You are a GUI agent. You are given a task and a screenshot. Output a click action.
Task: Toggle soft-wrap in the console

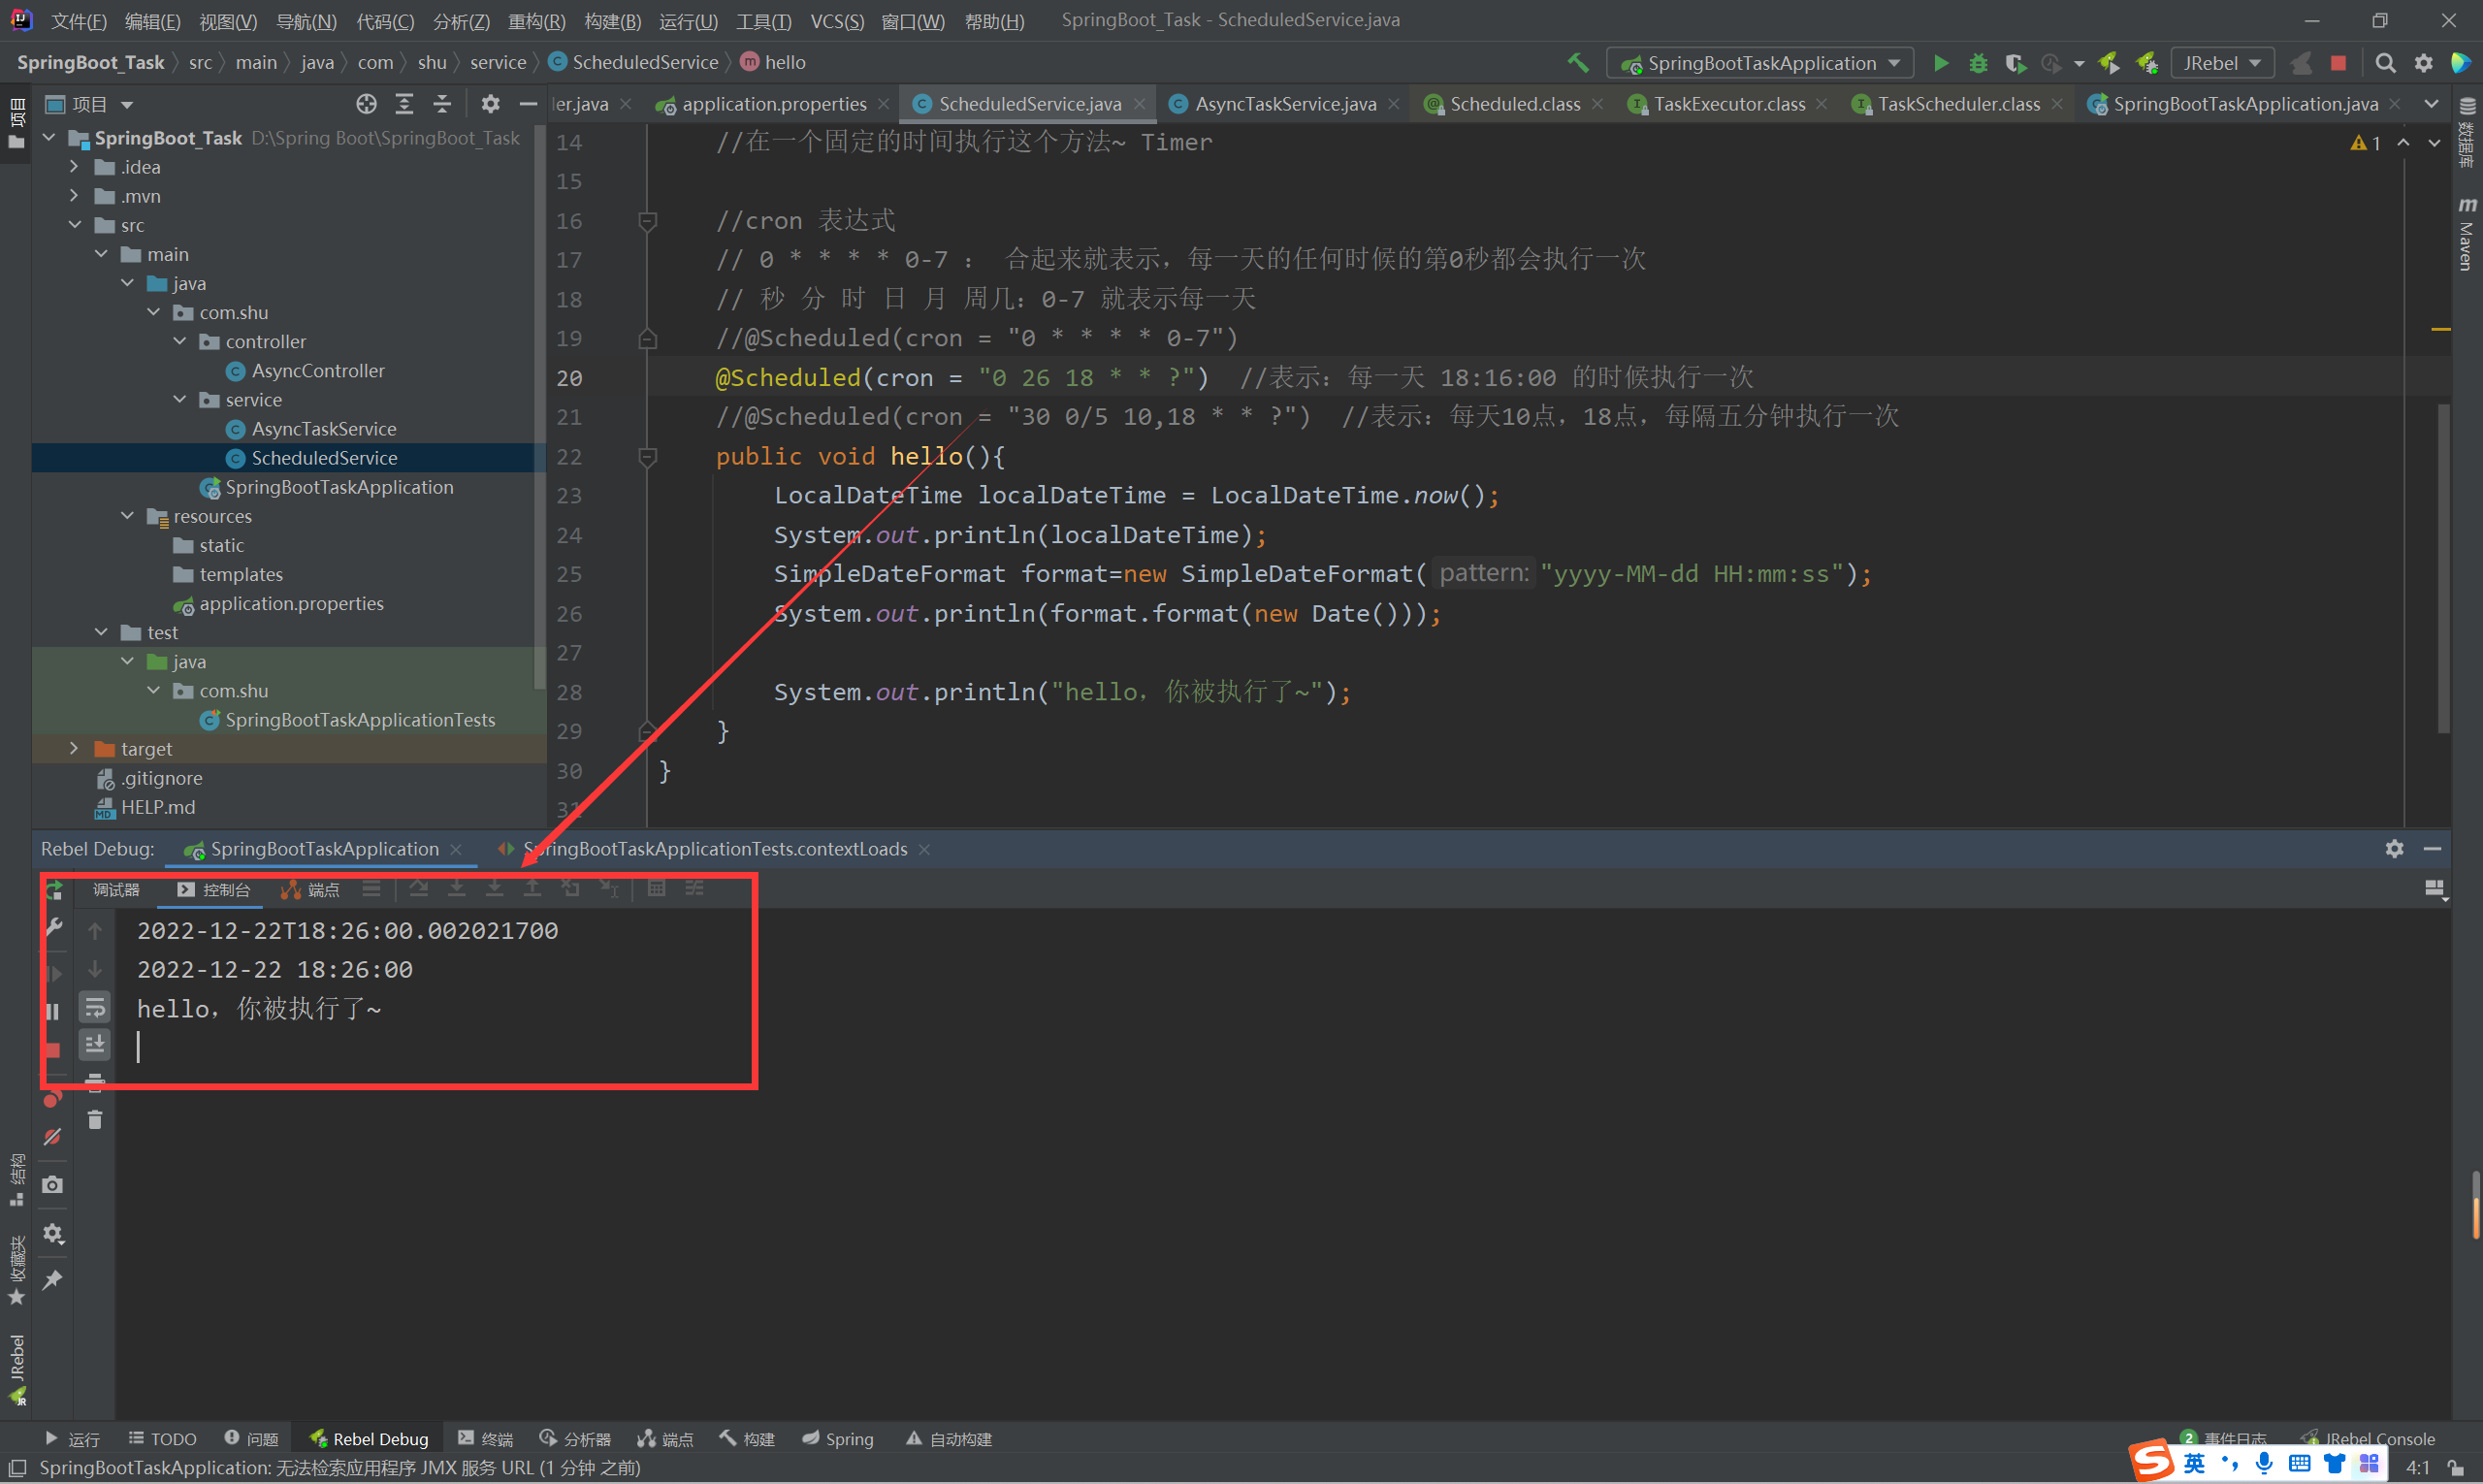click(x=95, y=1006)
